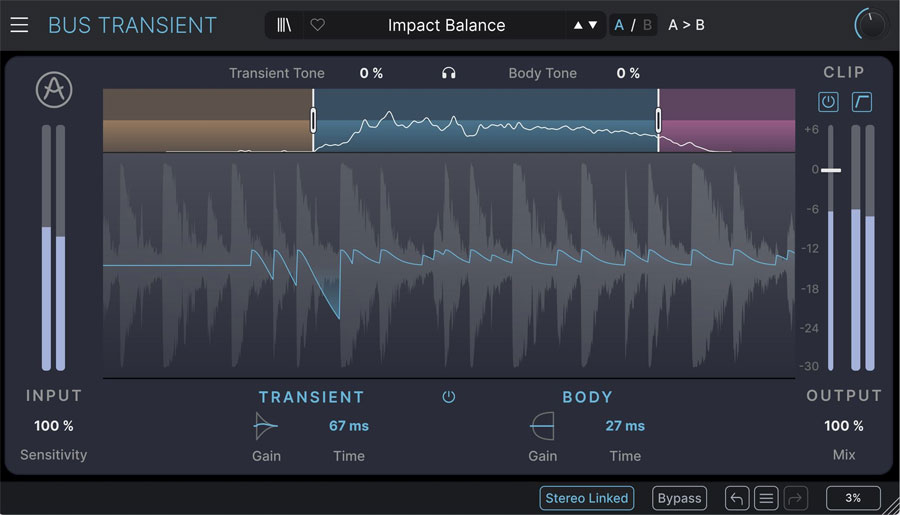The image size is (900, 515).
Task: Switch to state A
Action: click(x=619, y=25)
